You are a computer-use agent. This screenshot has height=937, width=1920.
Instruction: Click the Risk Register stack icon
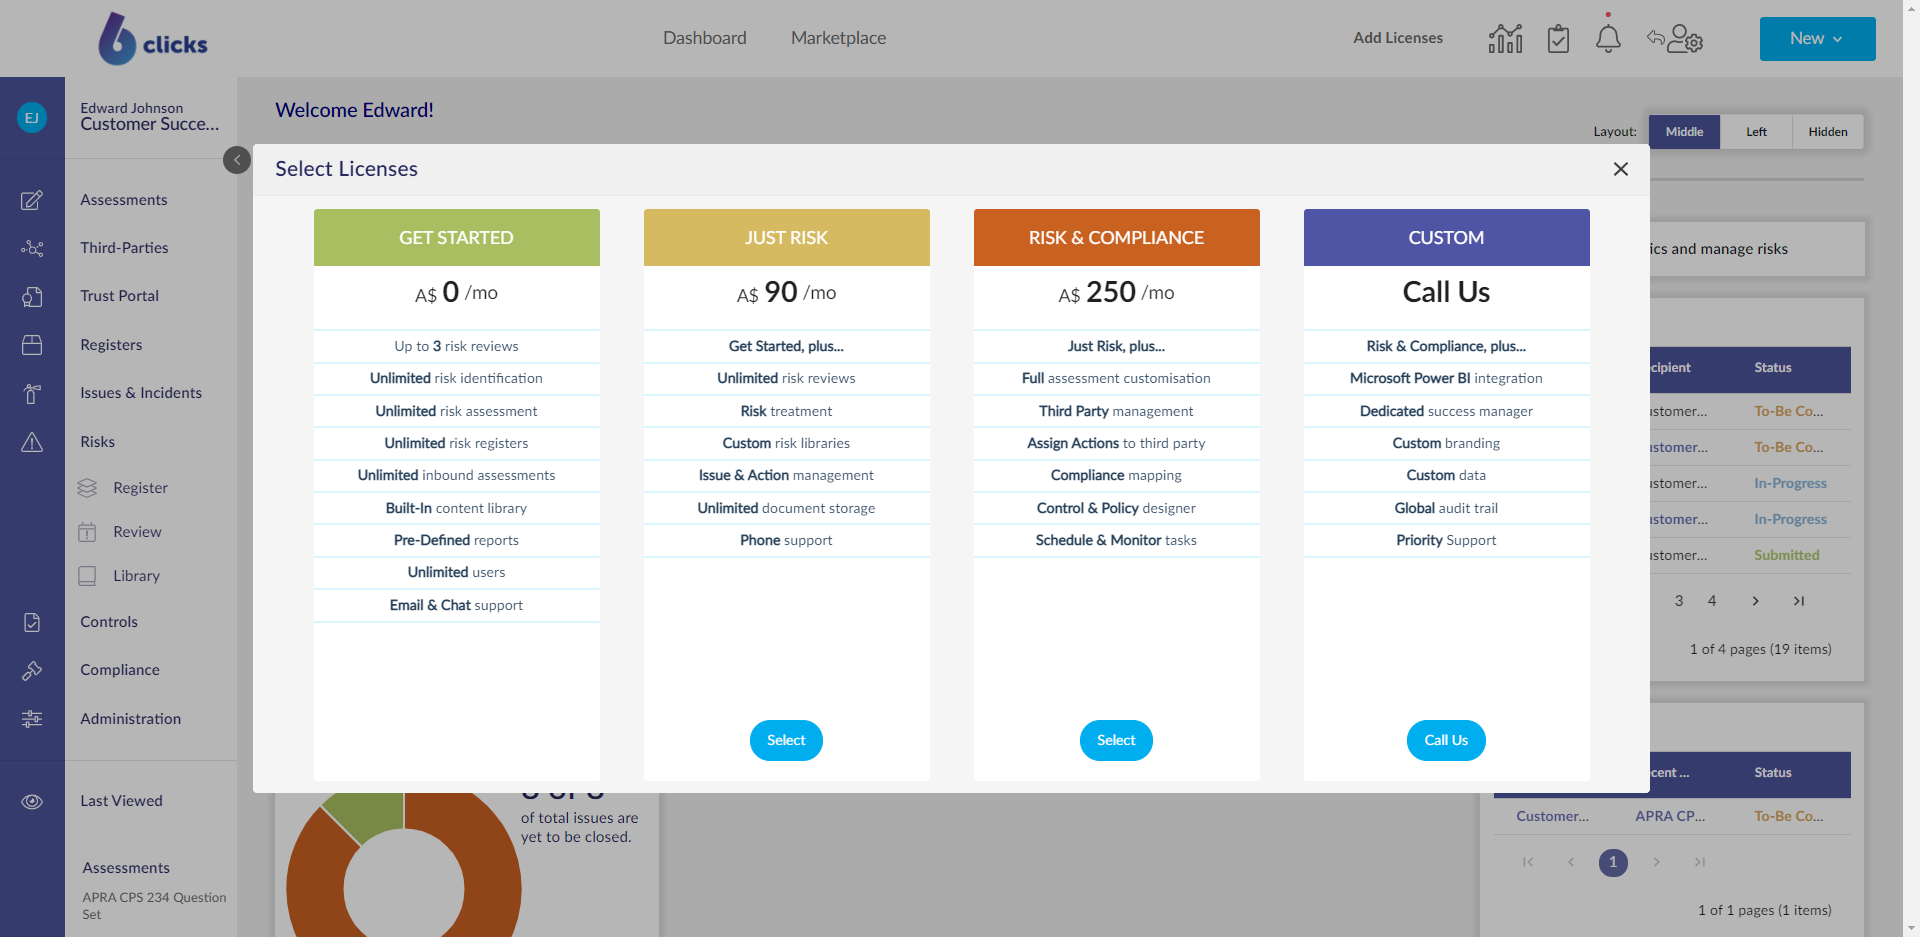pyautogui.click(x=88, y=488)
